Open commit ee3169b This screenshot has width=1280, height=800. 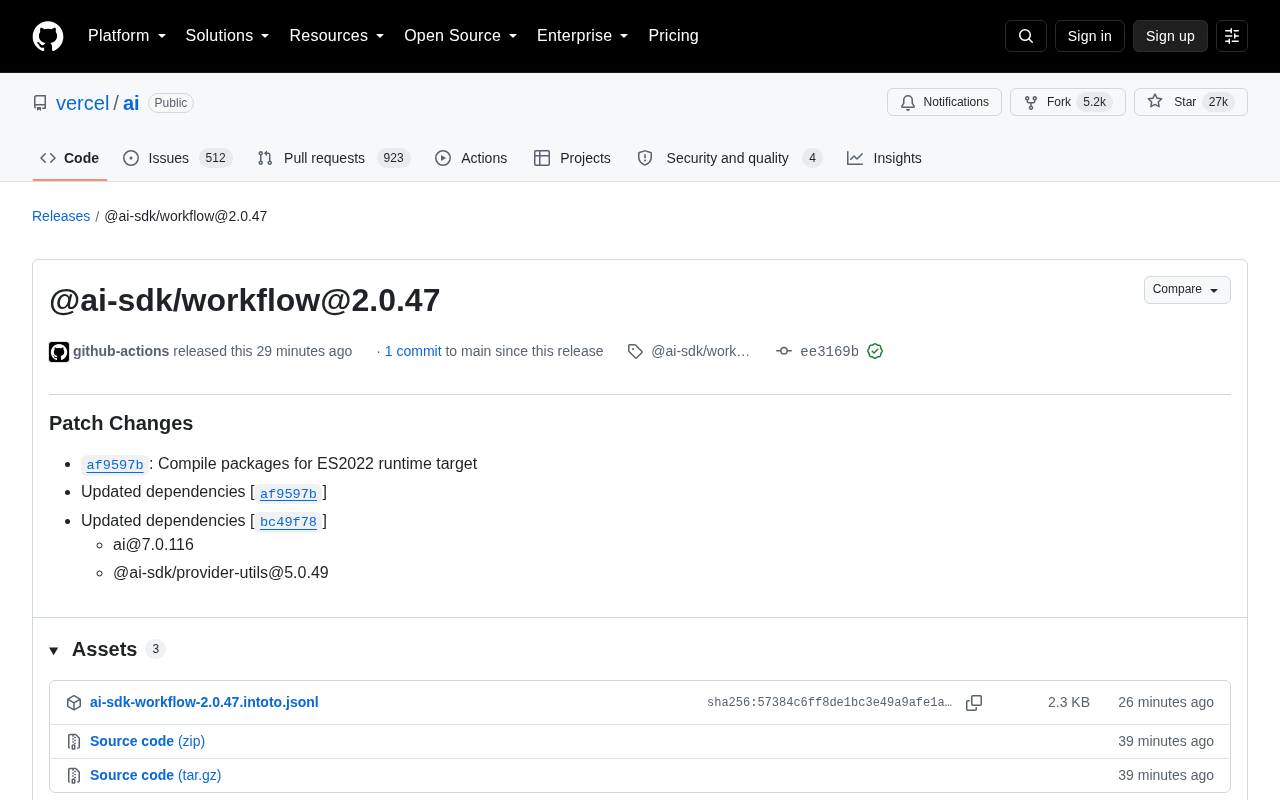click(830, 352)
